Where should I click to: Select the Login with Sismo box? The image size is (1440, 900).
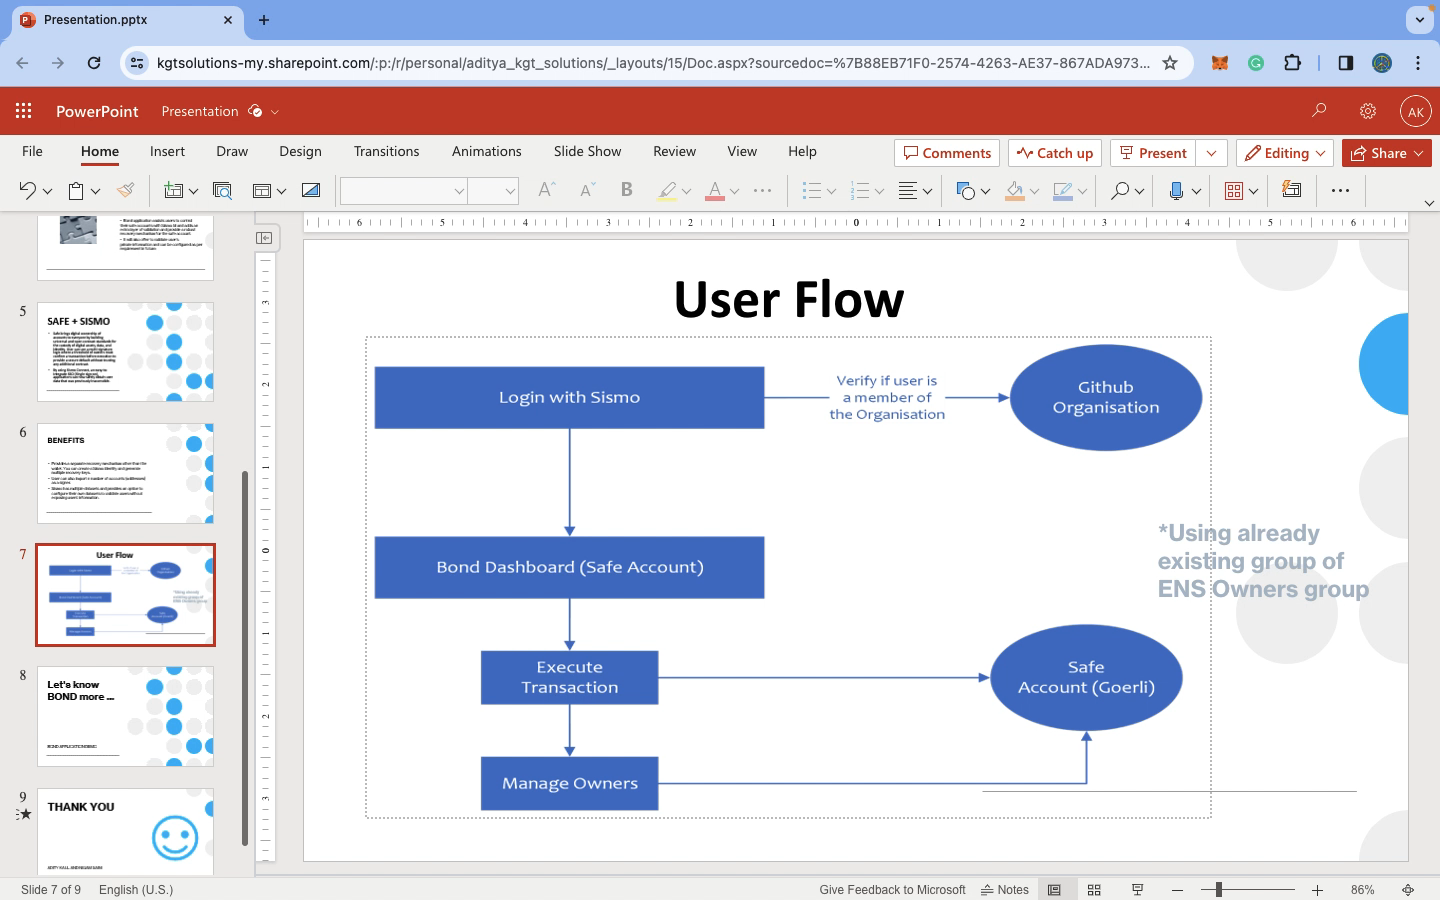(569, 397)
